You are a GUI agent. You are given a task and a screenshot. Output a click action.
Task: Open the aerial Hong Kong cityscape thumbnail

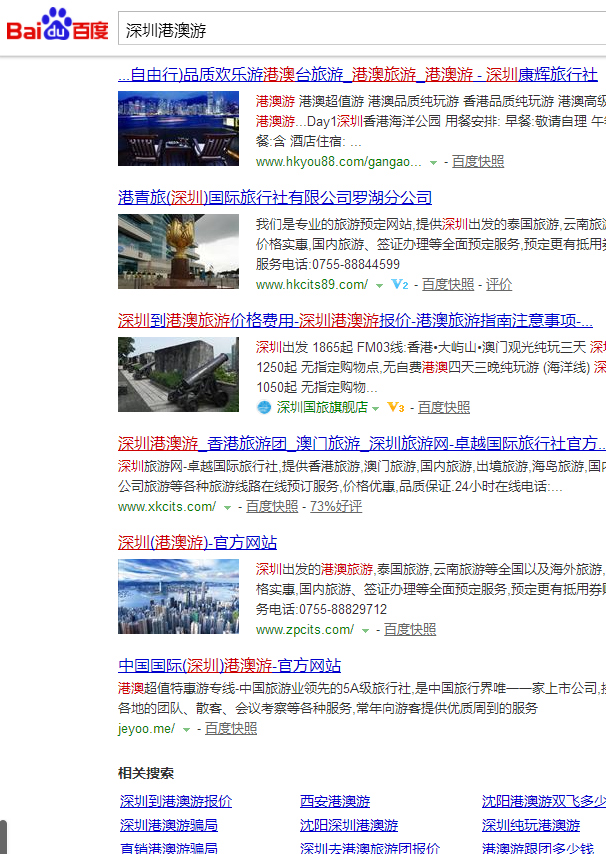[x=179, y=597]
